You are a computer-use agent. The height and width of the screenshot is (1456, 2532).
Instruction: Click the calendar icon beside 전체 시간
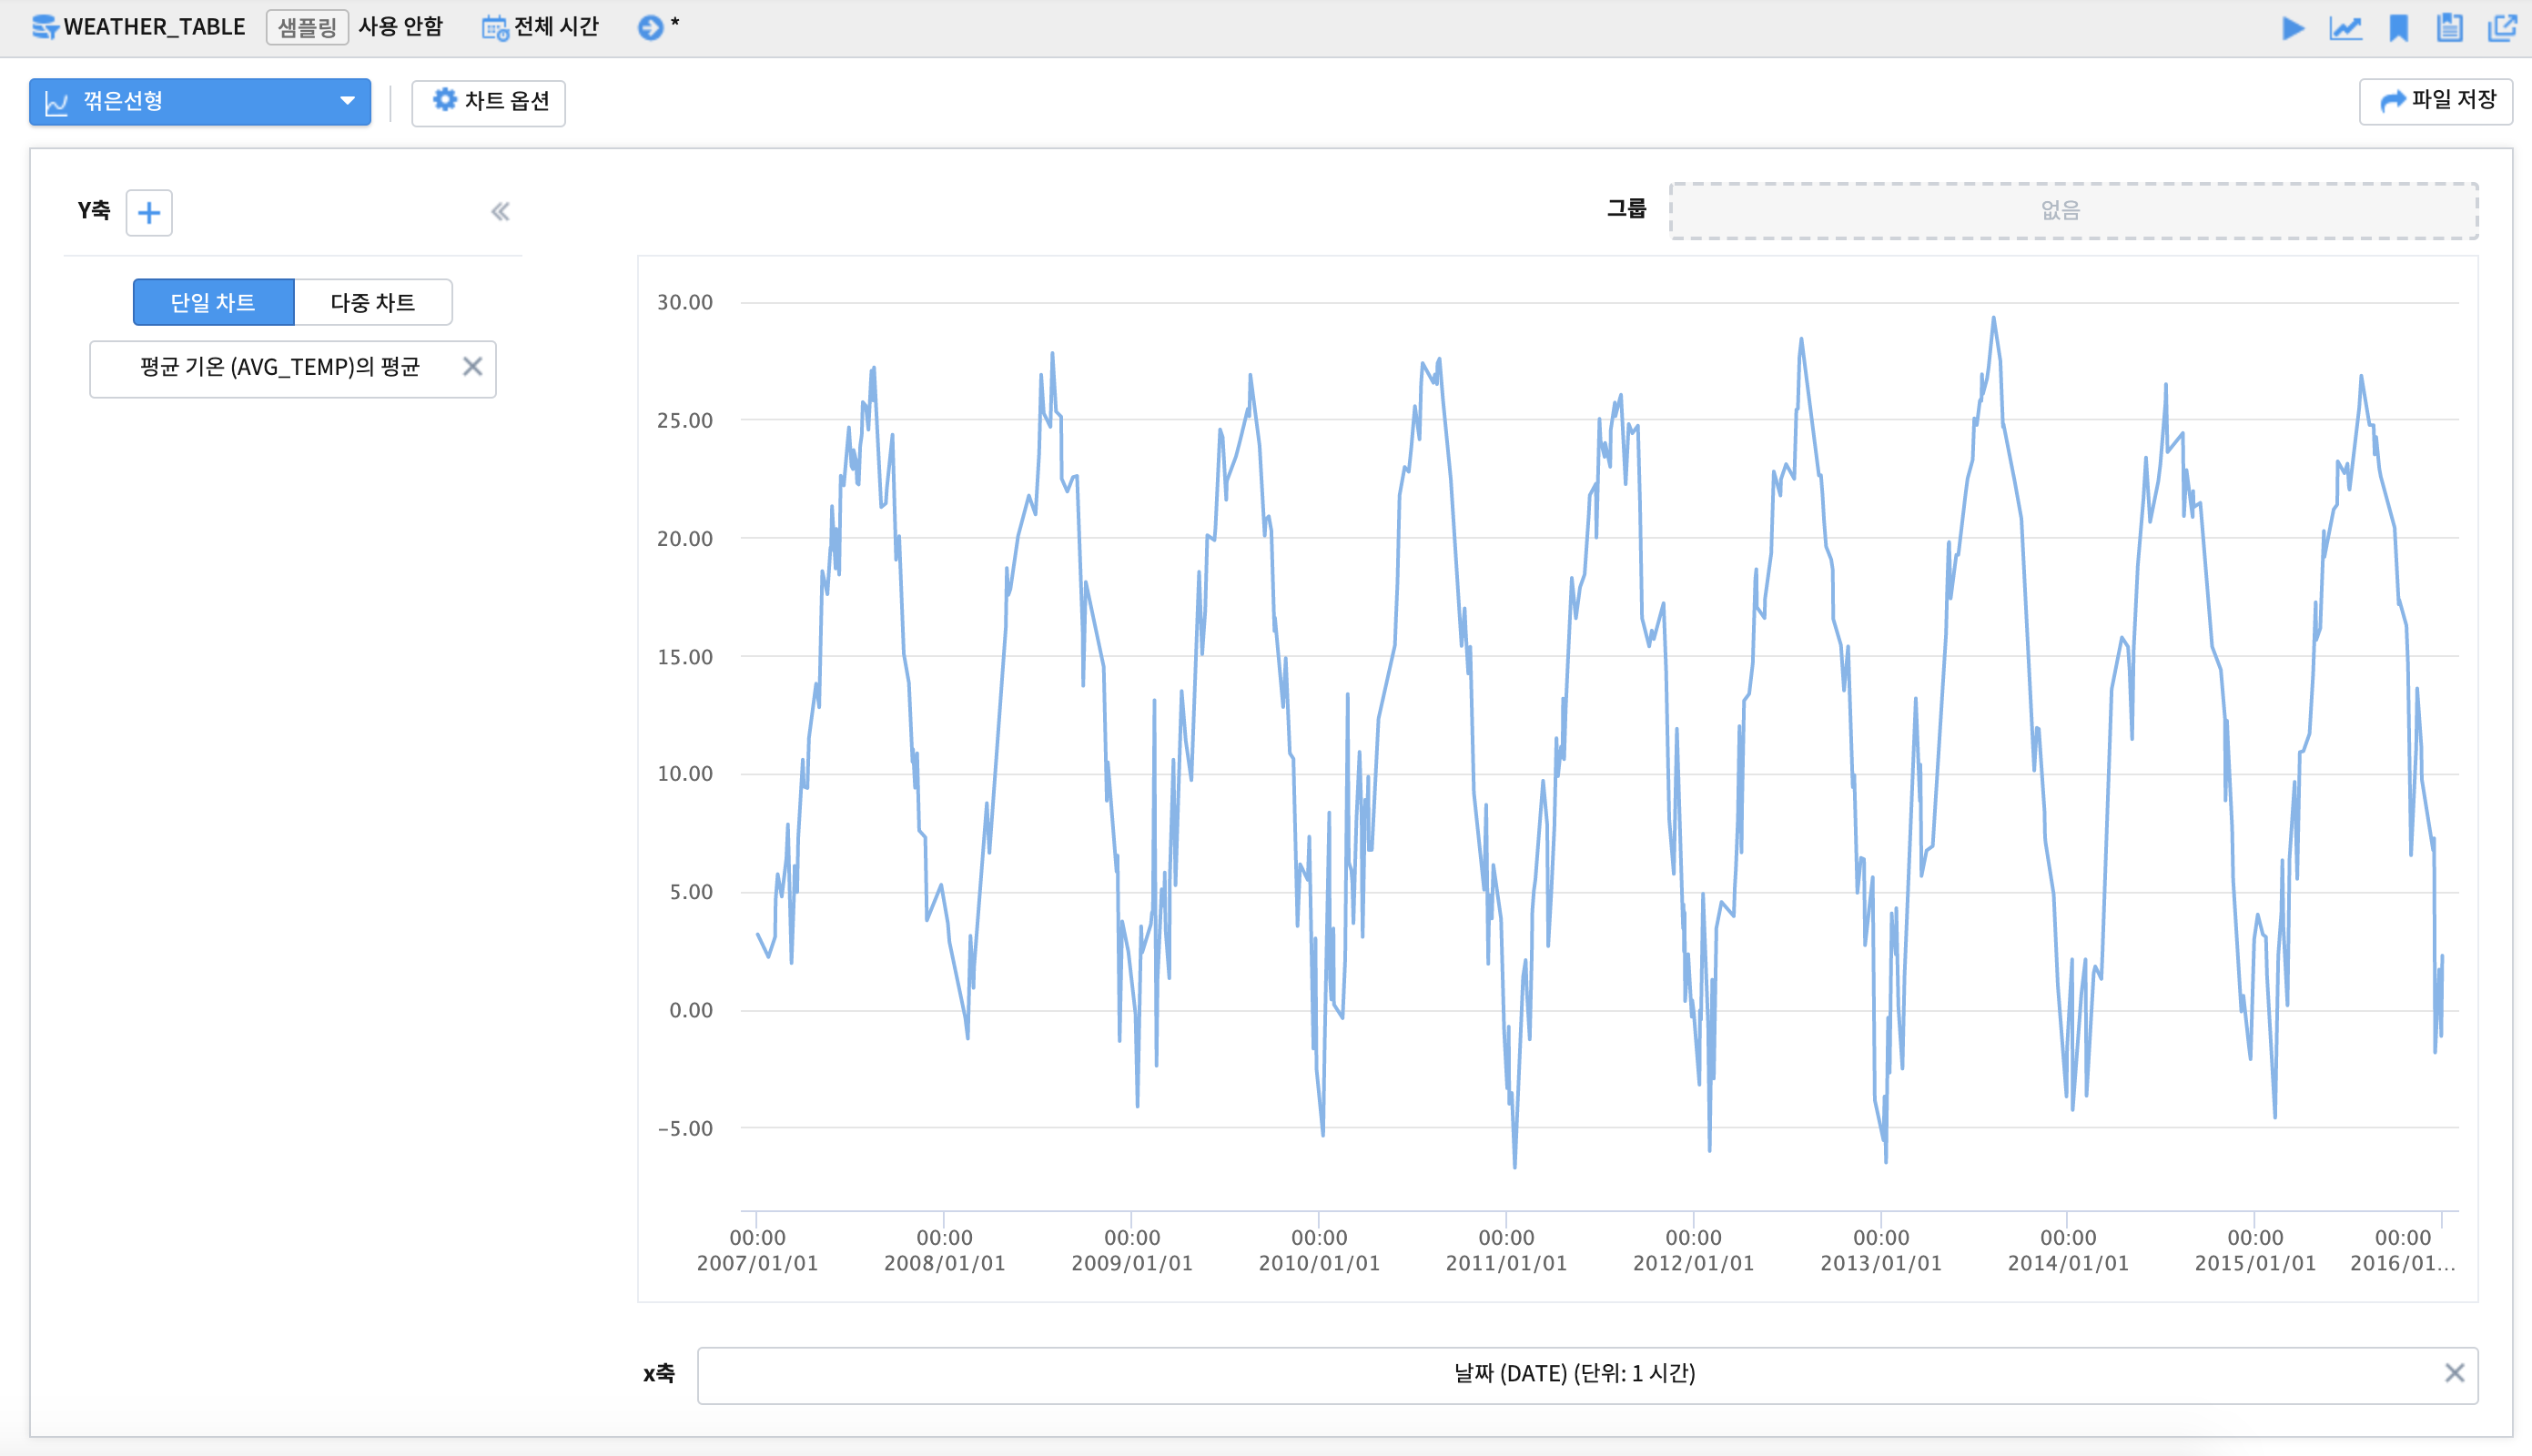coord(495,28)
